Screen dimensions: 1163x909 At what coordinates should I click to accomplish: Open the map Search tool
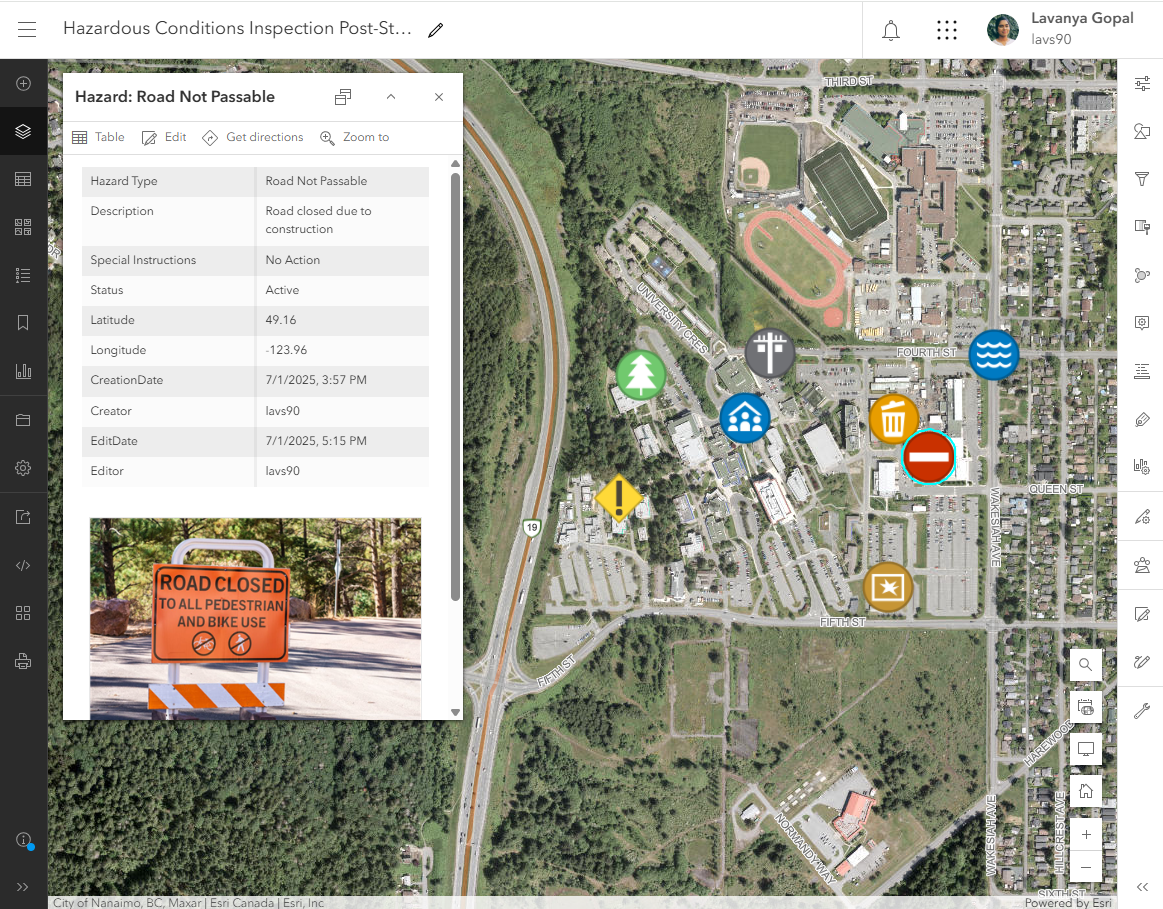(1086, 664)
